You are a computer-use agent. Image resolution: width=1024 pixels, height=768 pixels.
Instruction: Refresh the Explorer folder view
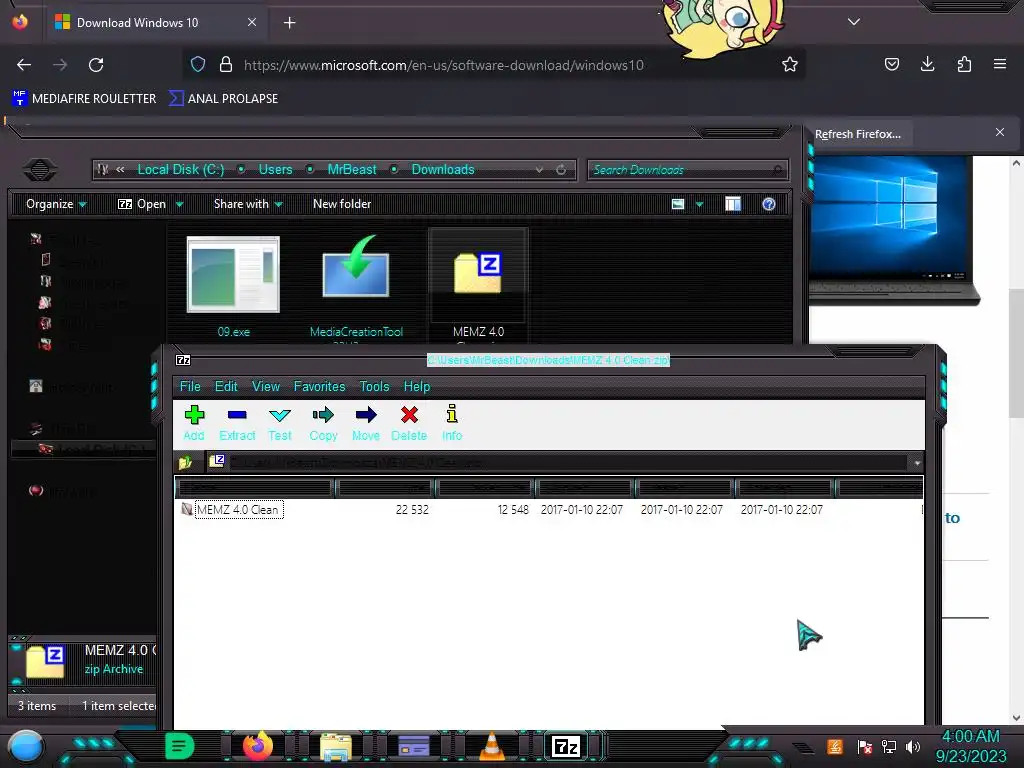[x=561, y=170]
